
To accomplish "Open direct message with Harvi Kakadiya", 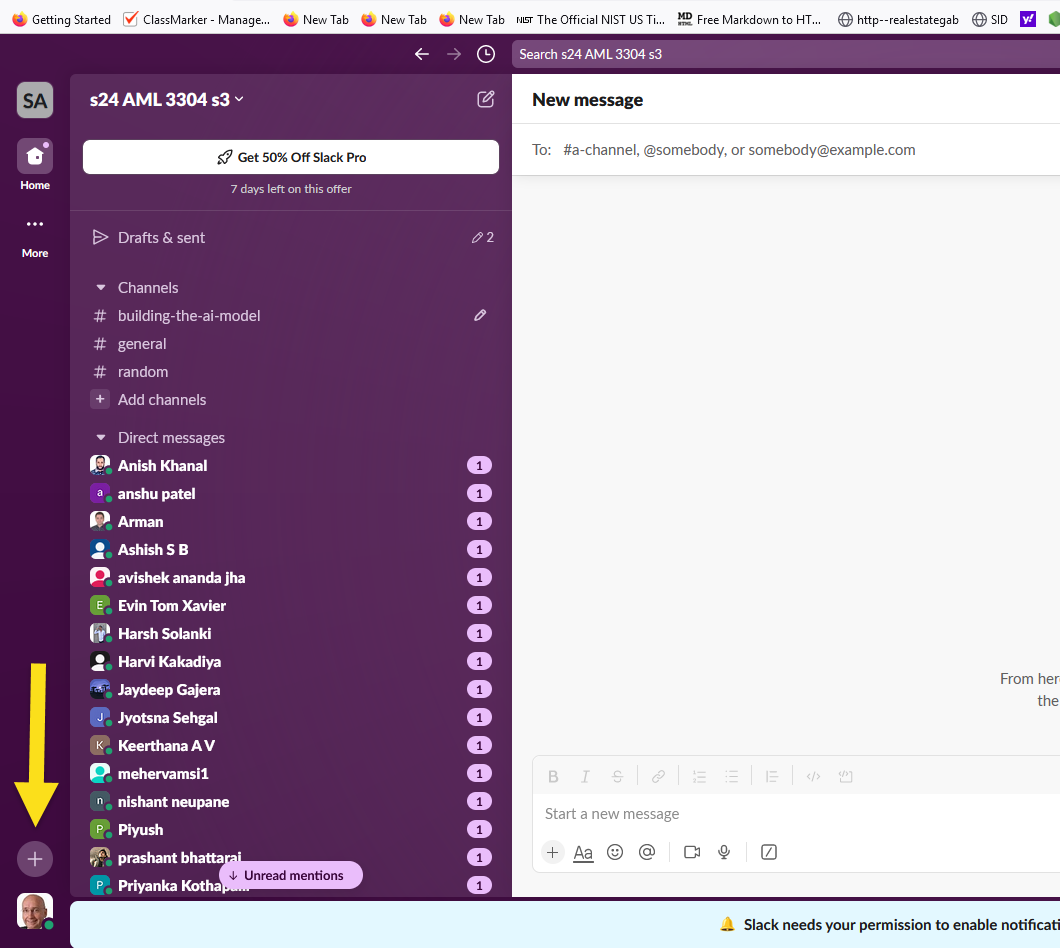I will click(291, 661).
